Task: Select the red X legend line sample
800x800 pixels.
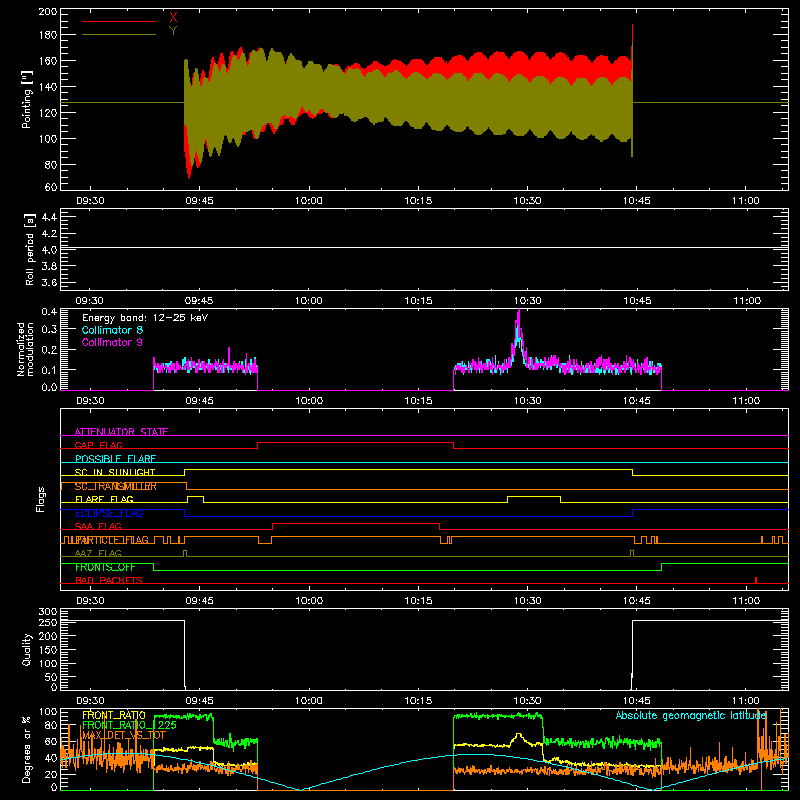Action: click(x=119, y=21)
